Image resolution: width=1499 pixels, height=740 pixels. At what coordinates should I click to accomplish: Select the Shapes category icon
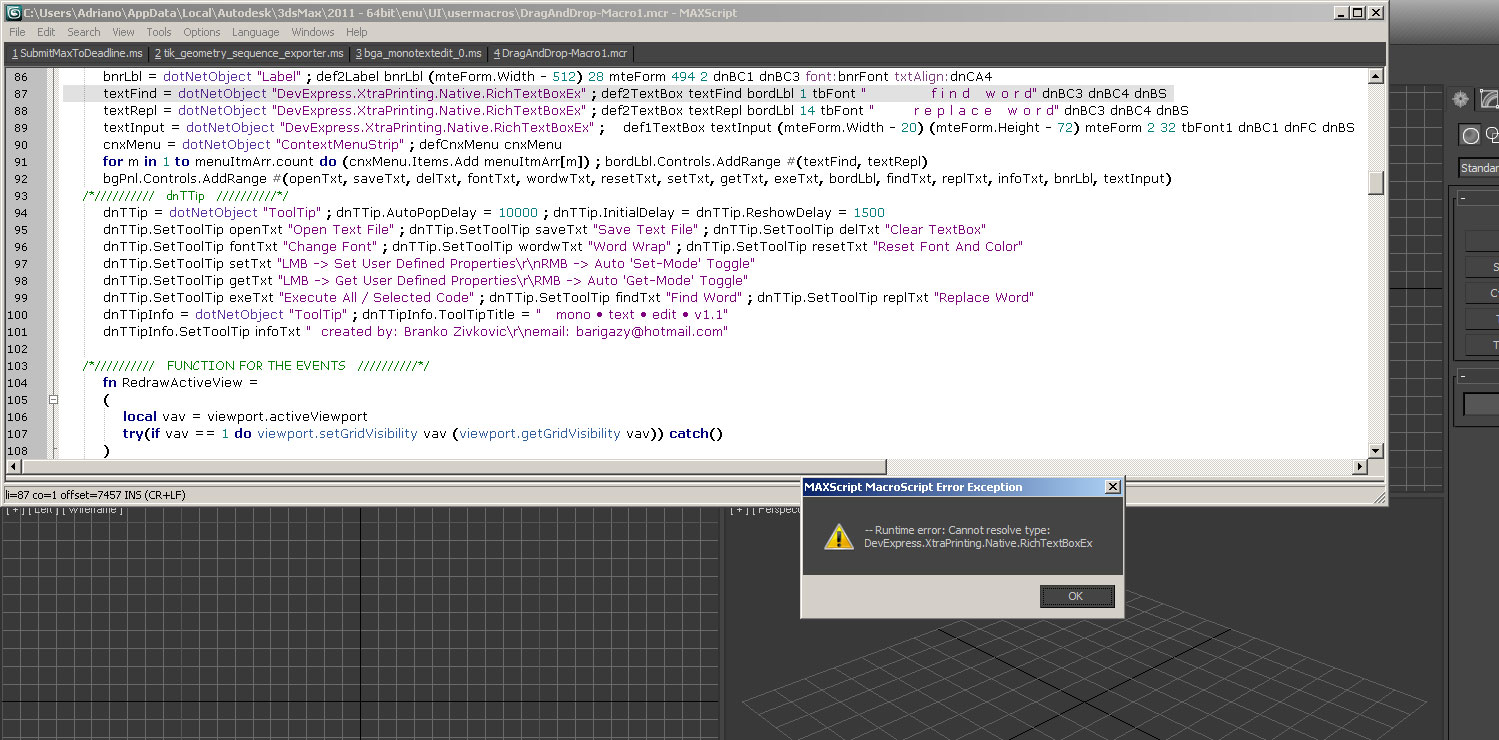tap(1493, 136)
